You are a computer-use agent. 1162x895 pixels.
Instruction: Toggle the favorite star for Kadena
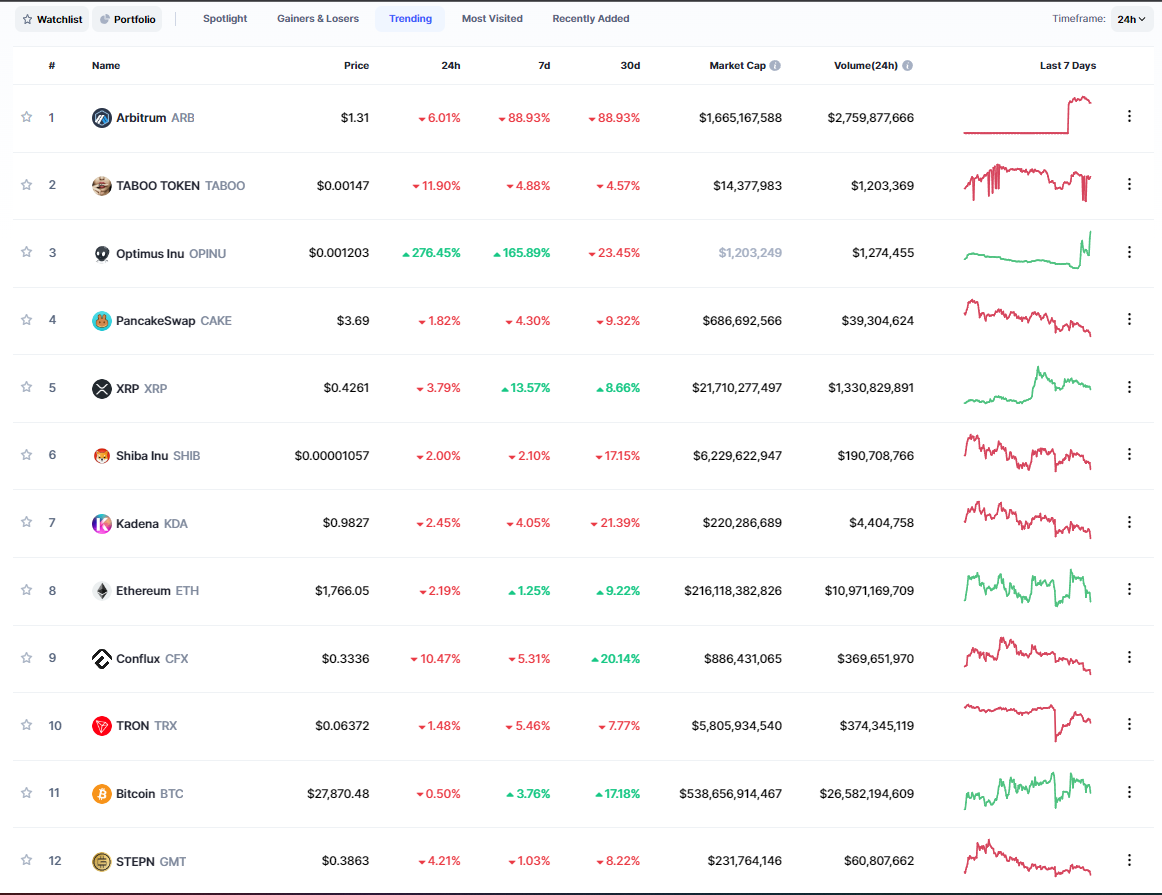pos(27,522)
